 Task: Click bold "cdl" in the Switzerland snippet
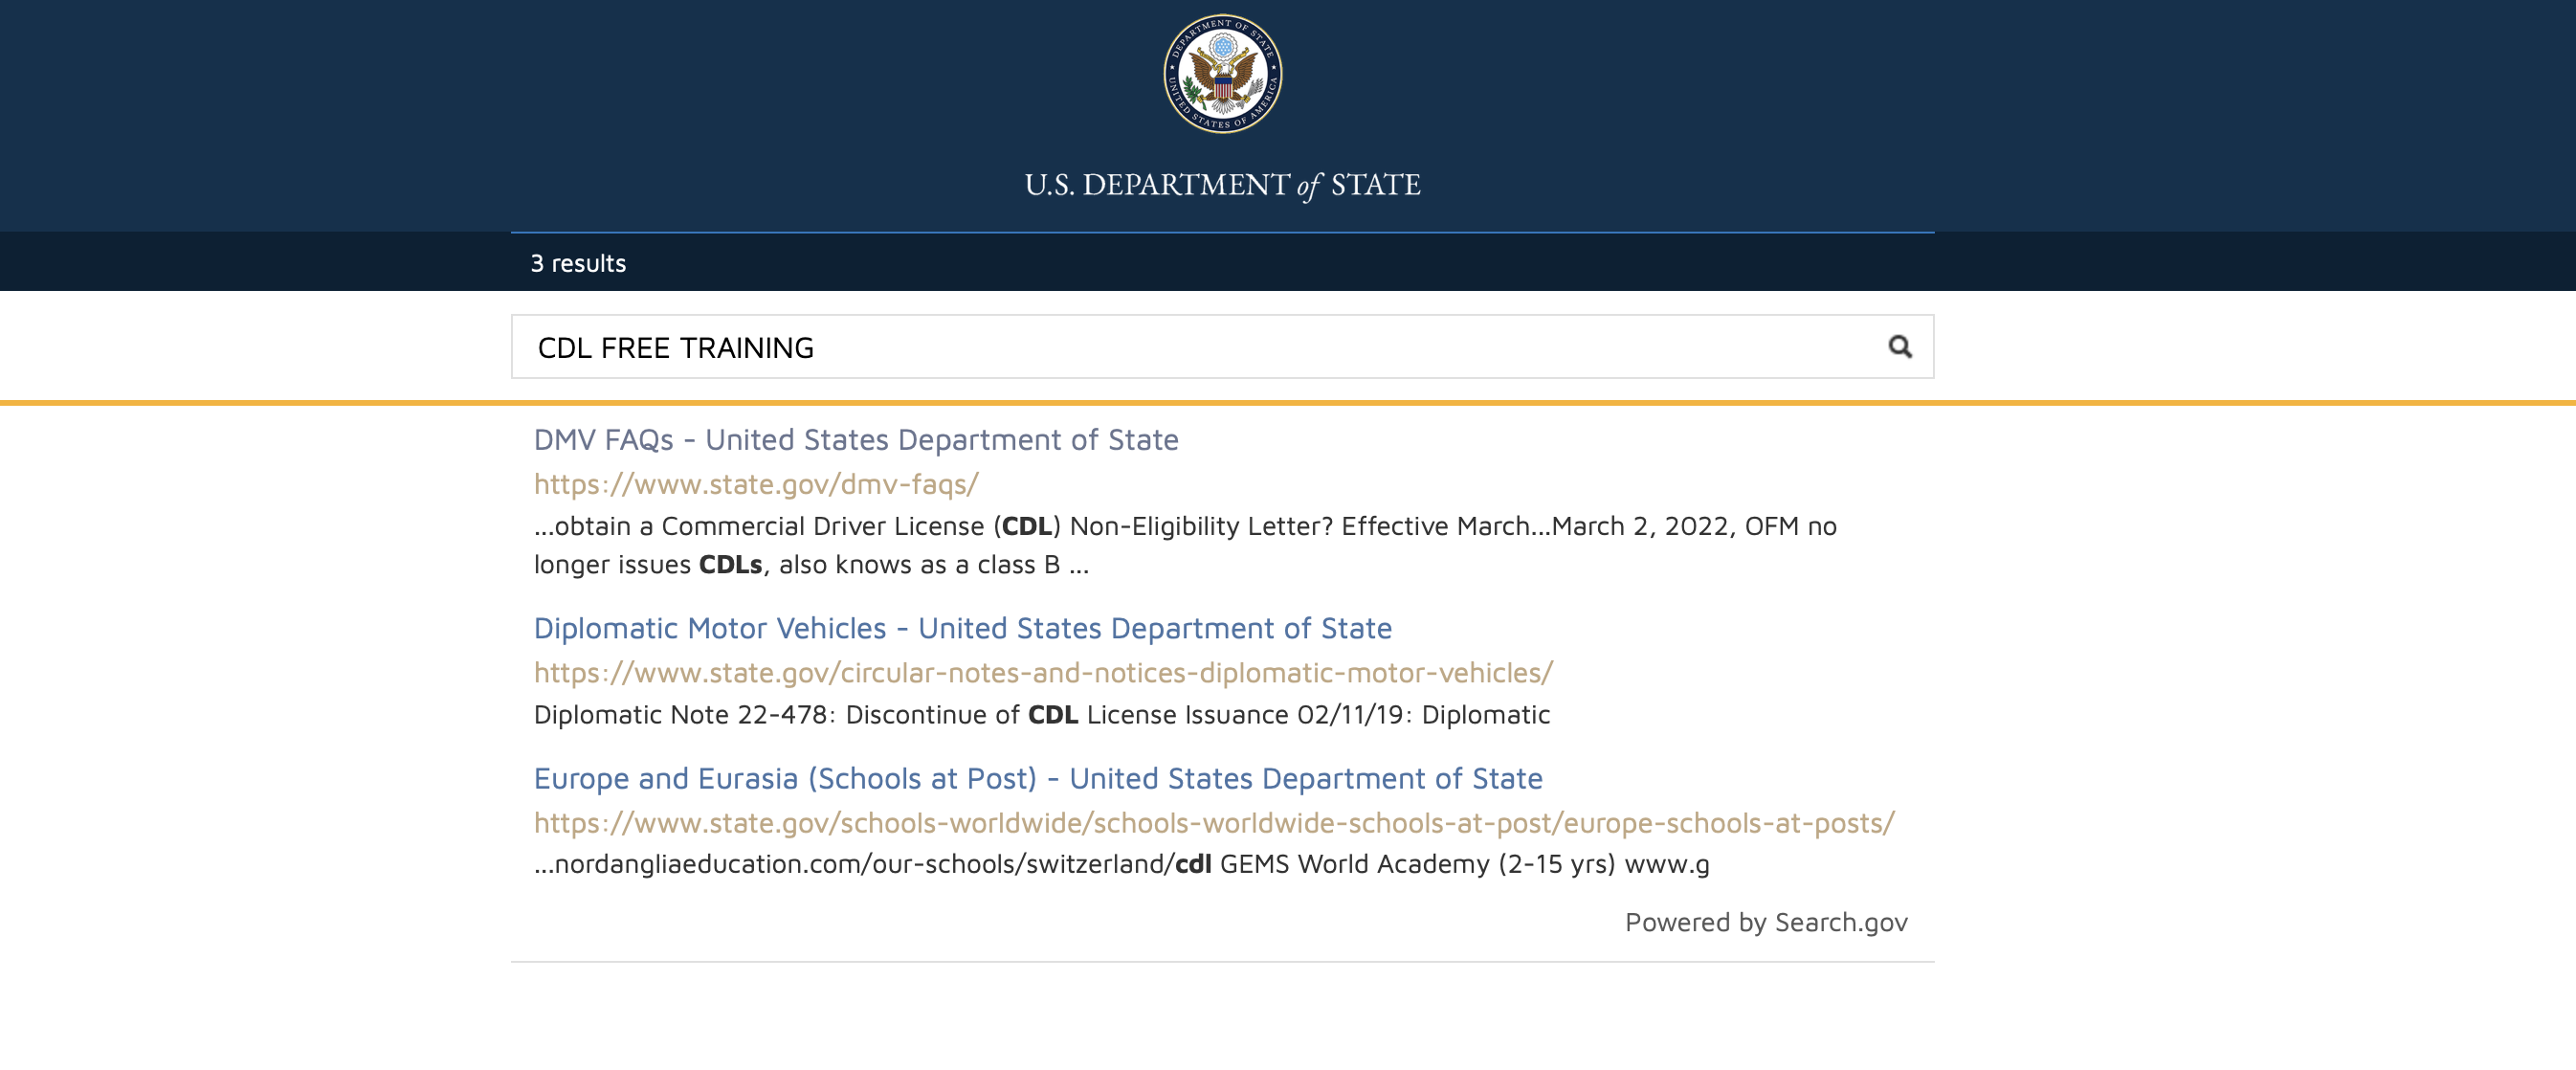point(1192,864)
